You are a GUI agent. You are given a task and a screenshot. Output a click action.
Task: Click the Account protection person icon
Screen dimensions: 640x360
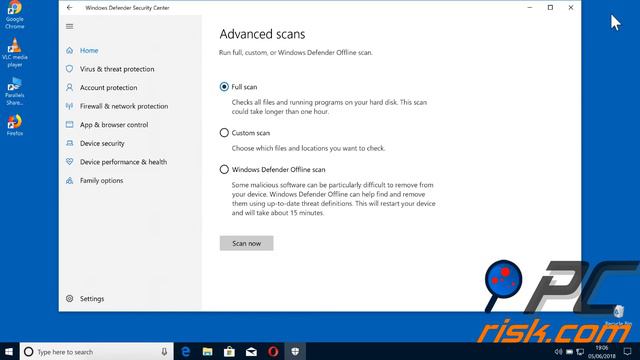[70, 87]
